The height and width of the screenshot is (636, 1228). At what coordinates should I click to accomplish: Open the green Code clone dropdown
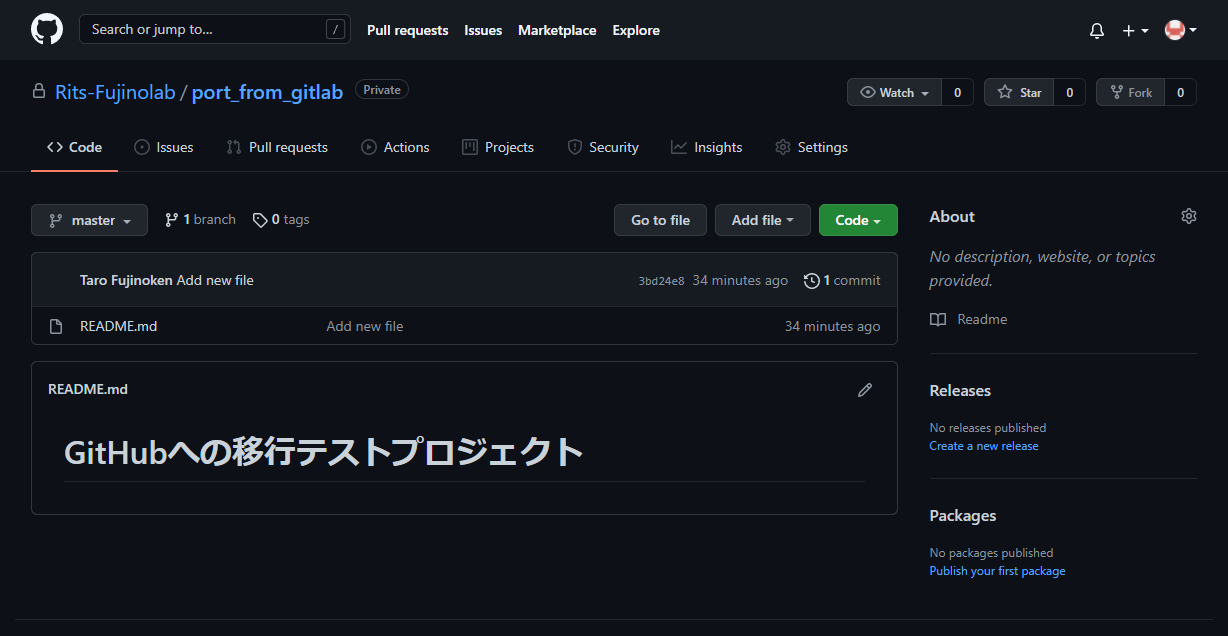857,219
